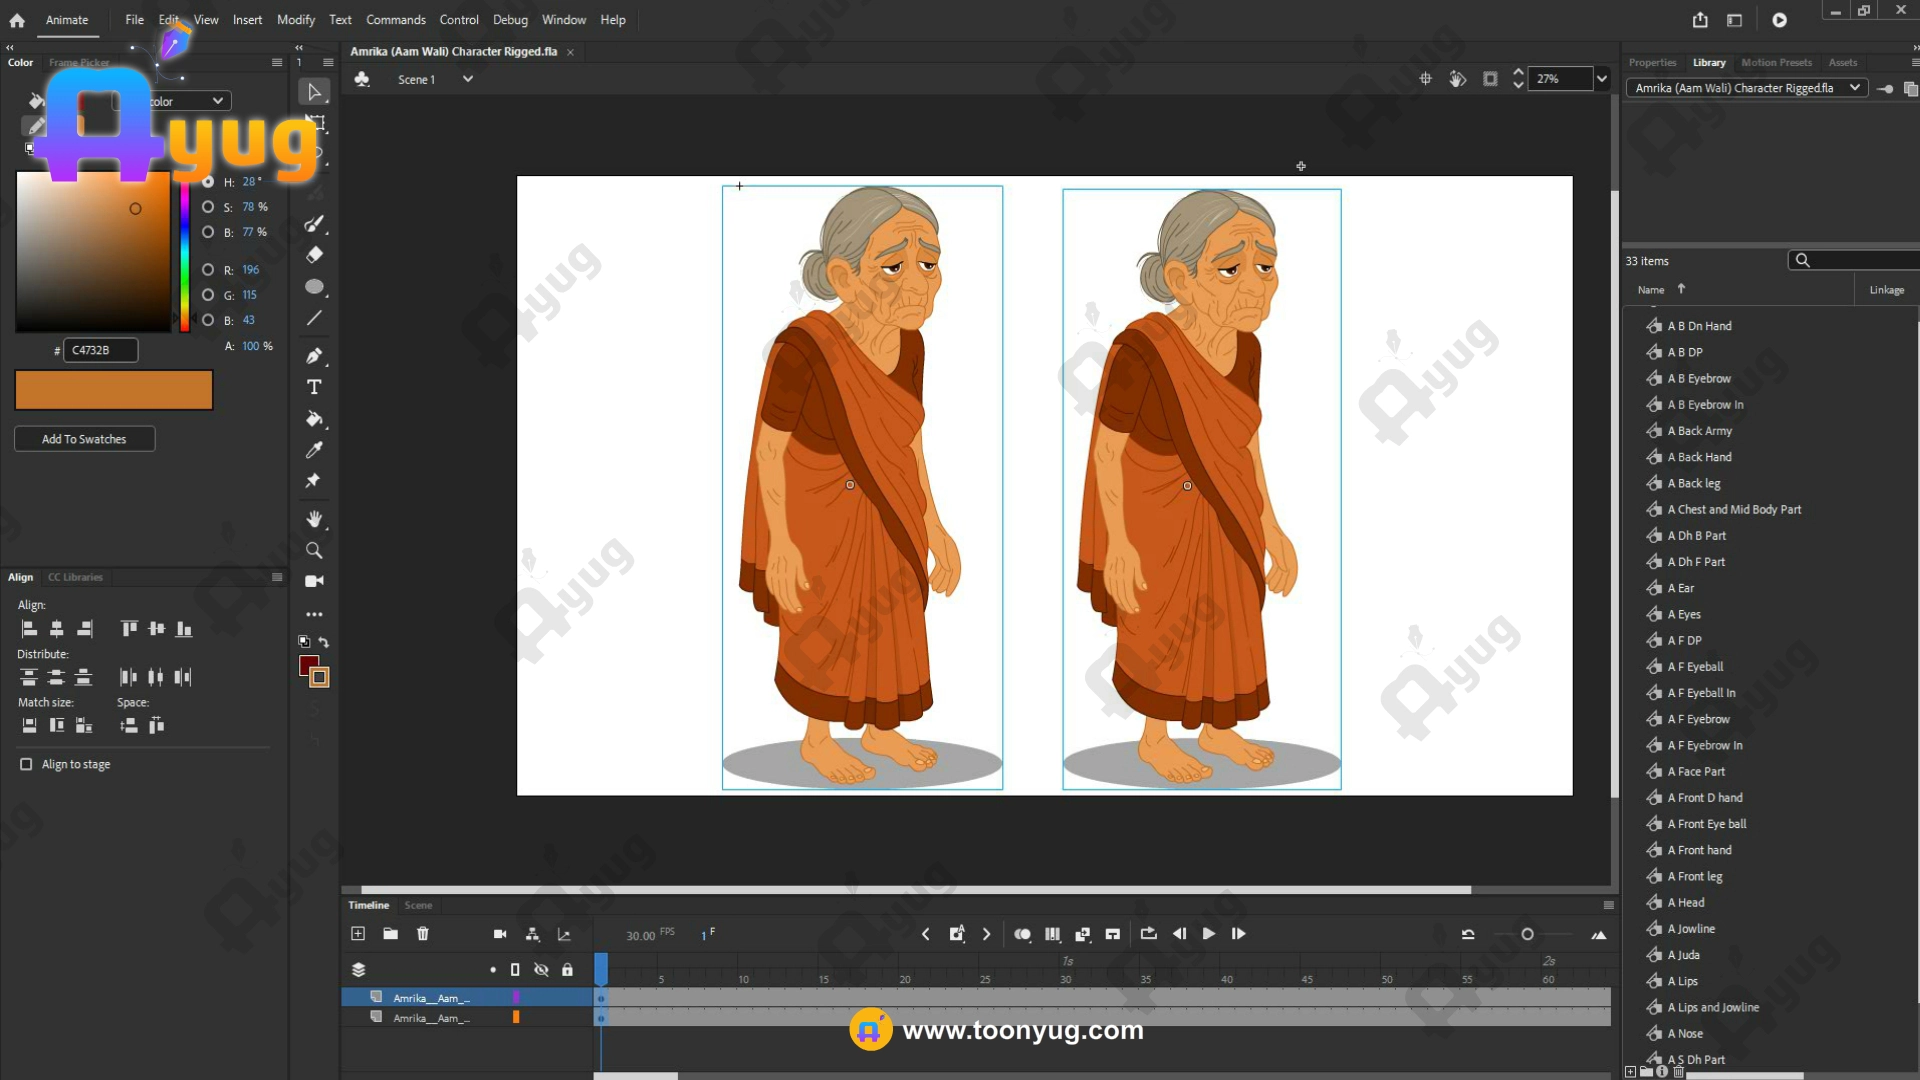The height and width of the screenshot is (1080, 1920).
Task: Select the Paint Bucket tool
Action: point(314,419)
